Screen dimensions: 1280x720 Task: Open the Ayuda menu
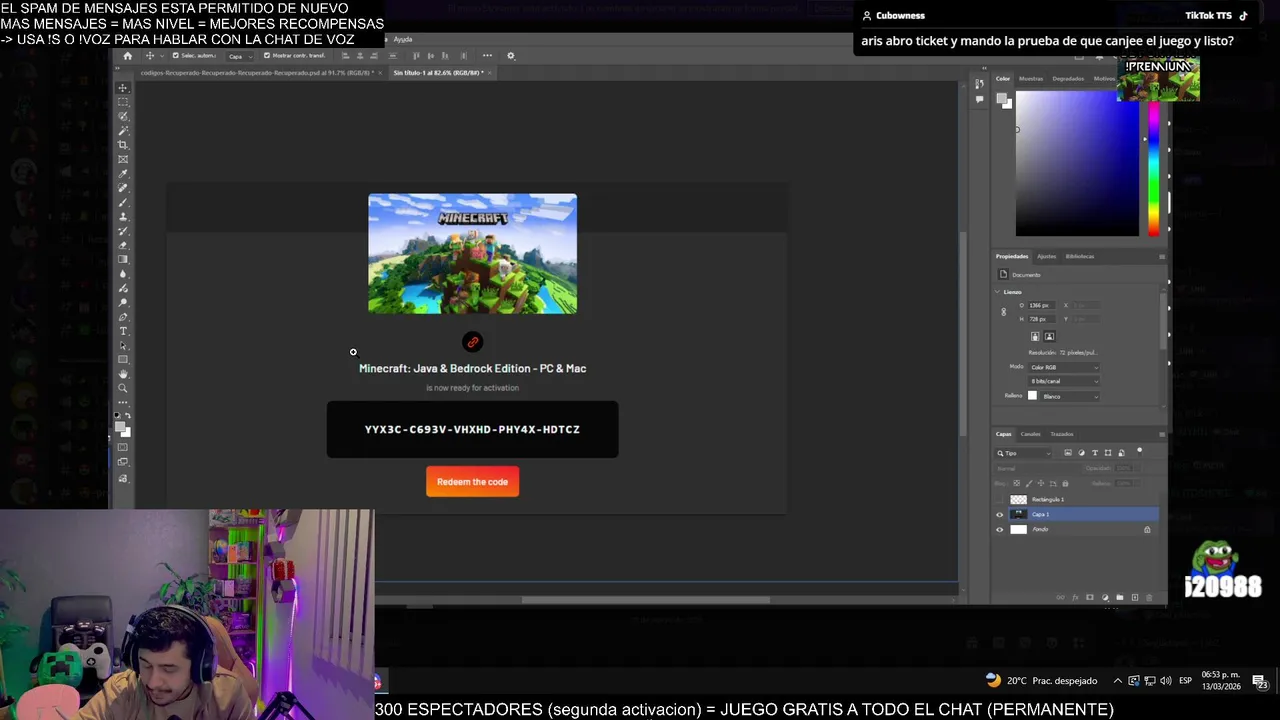403,39
